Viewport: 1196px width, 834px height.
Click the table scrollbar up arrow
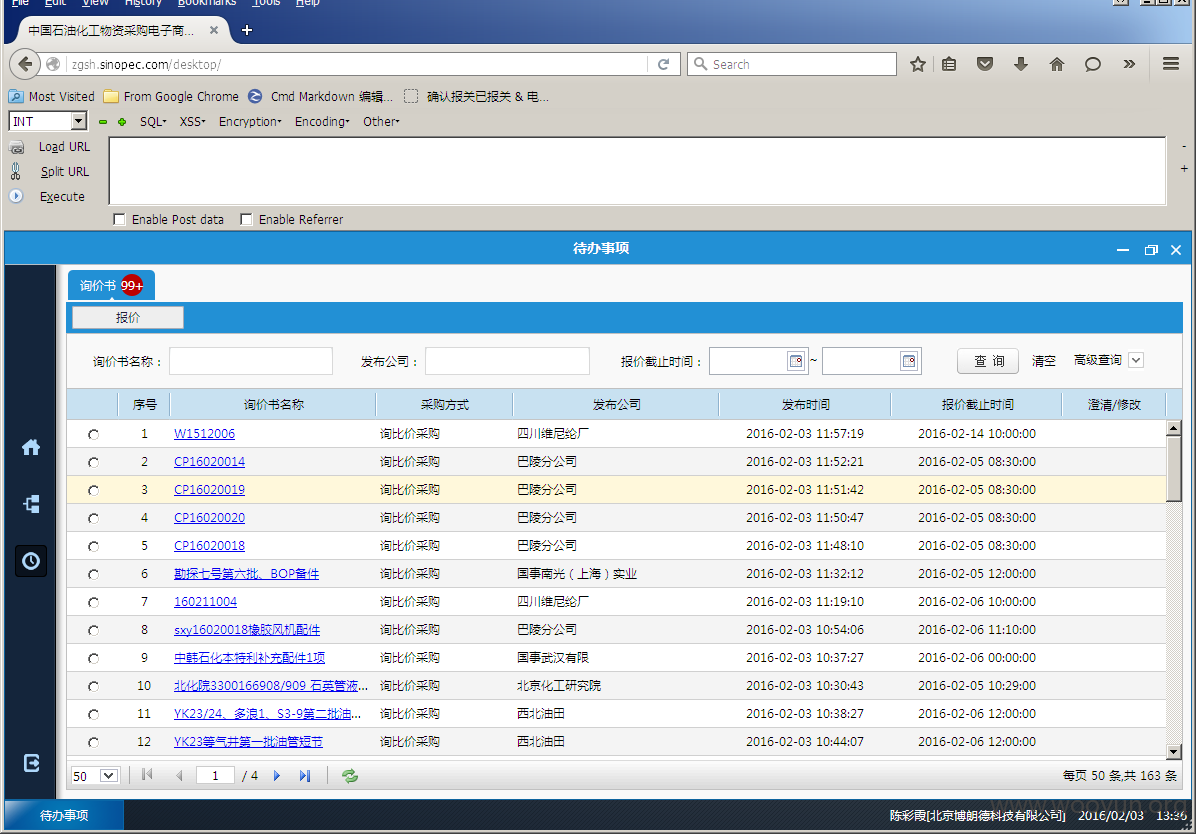(1174, 428)
